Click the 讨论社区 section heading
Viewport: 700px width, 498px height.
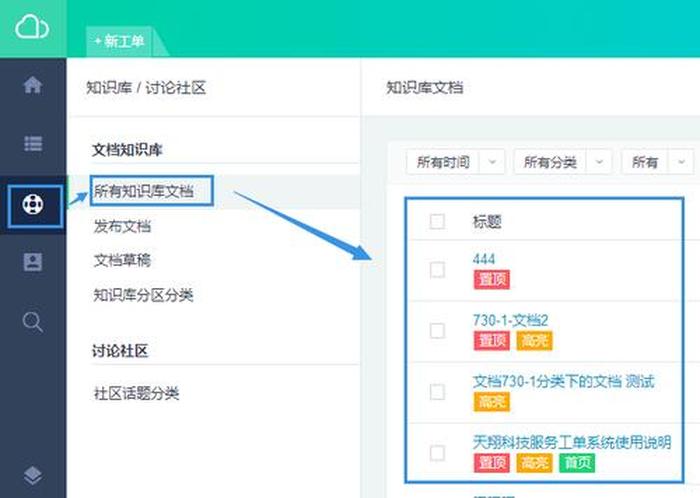tap(120, 351)
